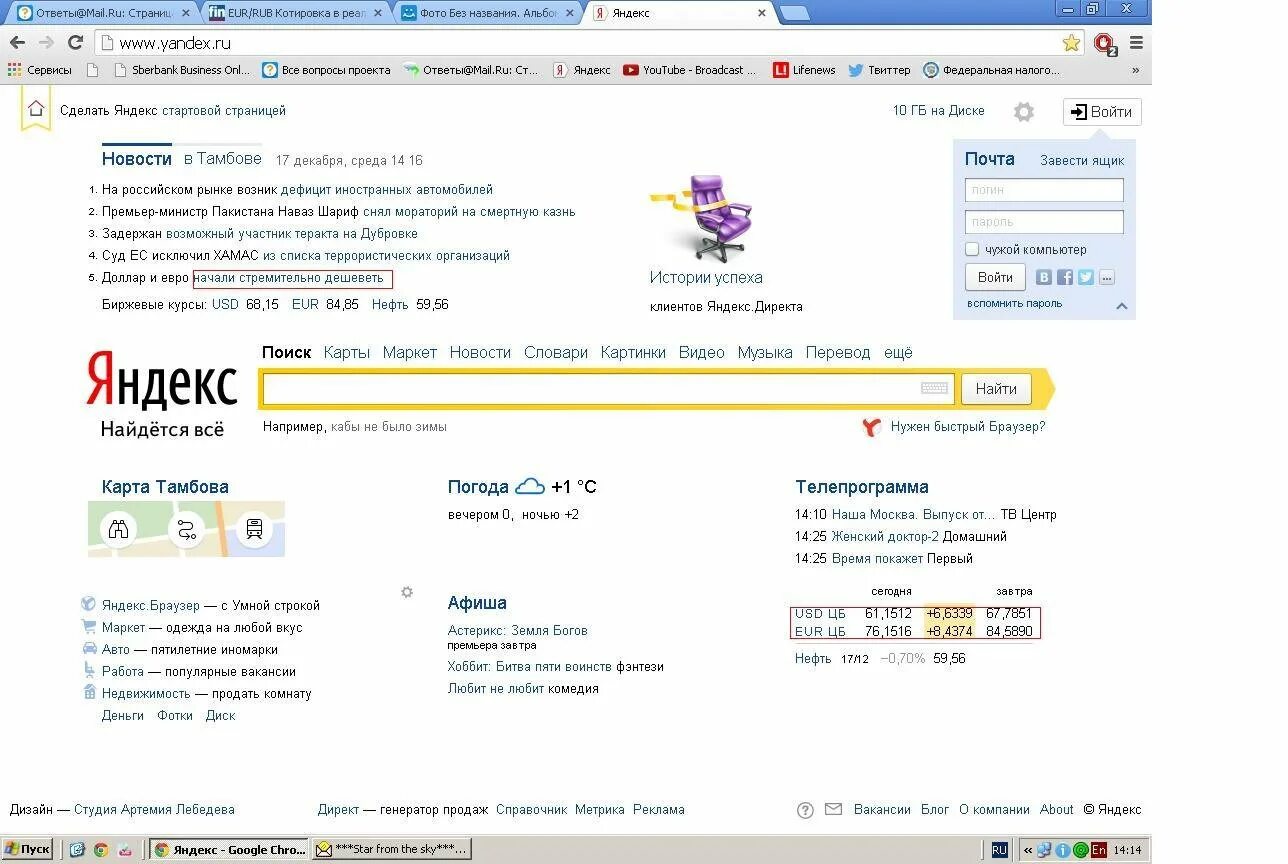Reload the page with the refresh icon
1288x864 pixels.
coord(75,43)
